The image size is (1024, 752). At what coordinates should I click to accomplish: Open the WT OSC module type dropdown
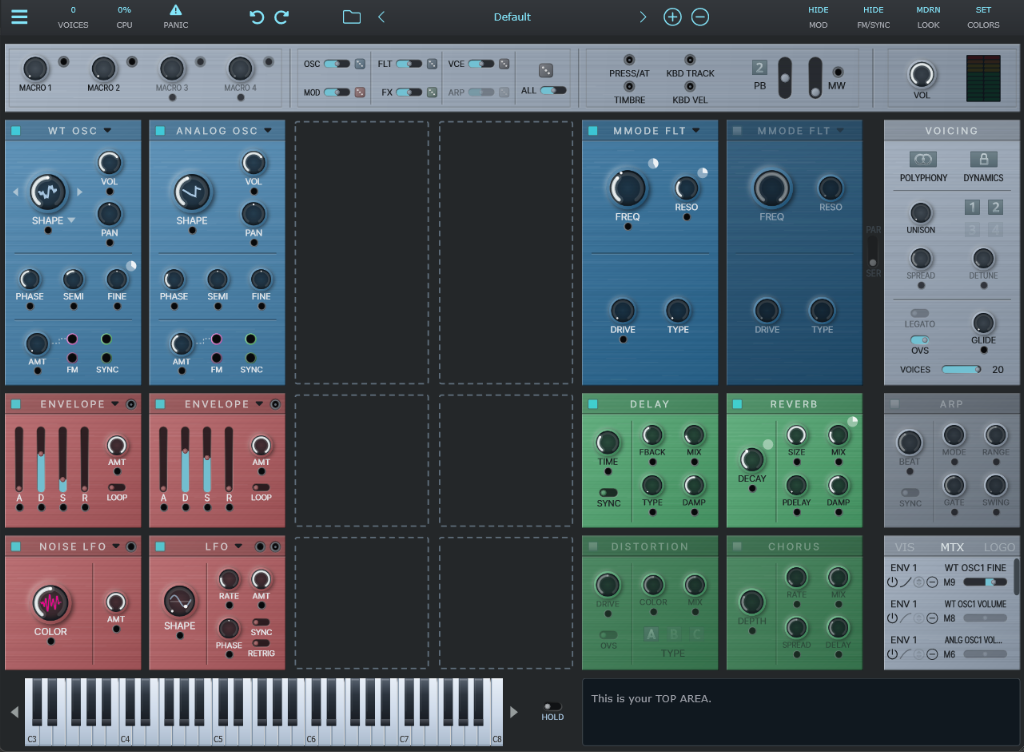click(x=107, y=131)
